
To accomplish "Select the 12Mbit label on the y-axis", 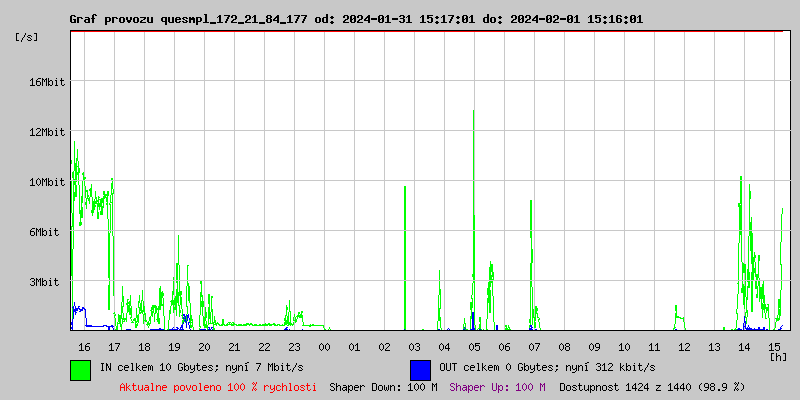I will pos(46,132).
